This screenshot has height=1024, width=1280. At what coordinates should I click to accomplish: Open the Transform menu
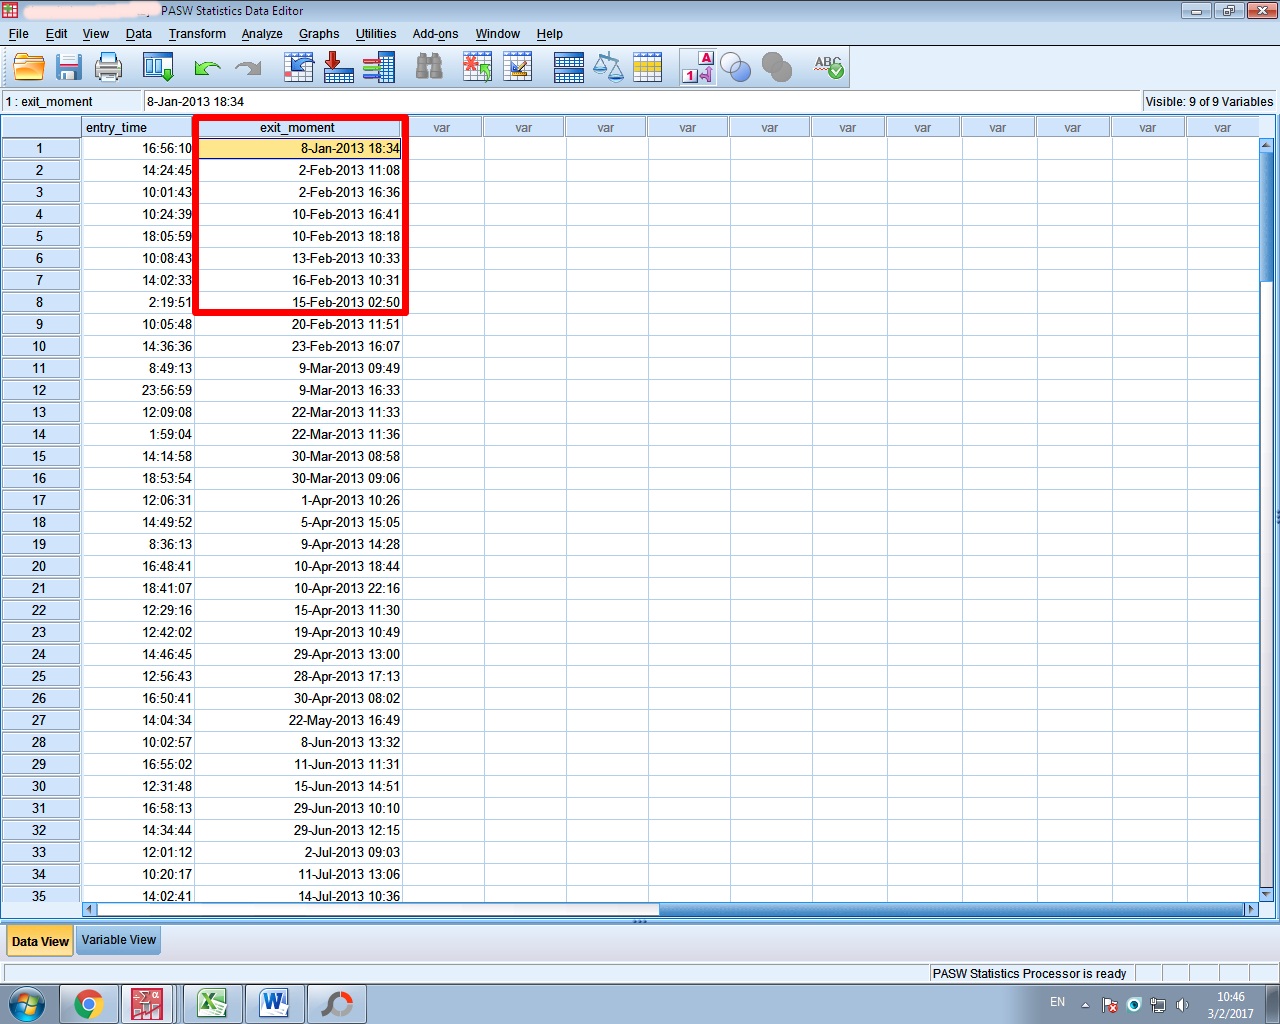197,34
